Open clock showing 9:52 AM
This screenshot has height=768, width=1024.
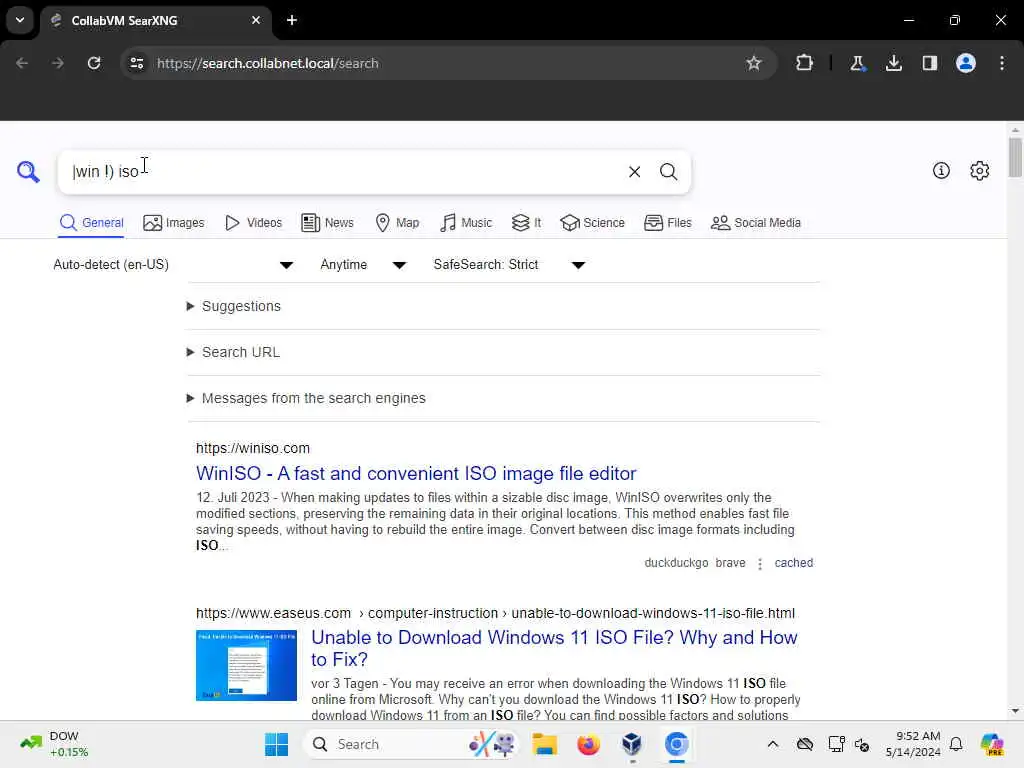click(913, 744)
